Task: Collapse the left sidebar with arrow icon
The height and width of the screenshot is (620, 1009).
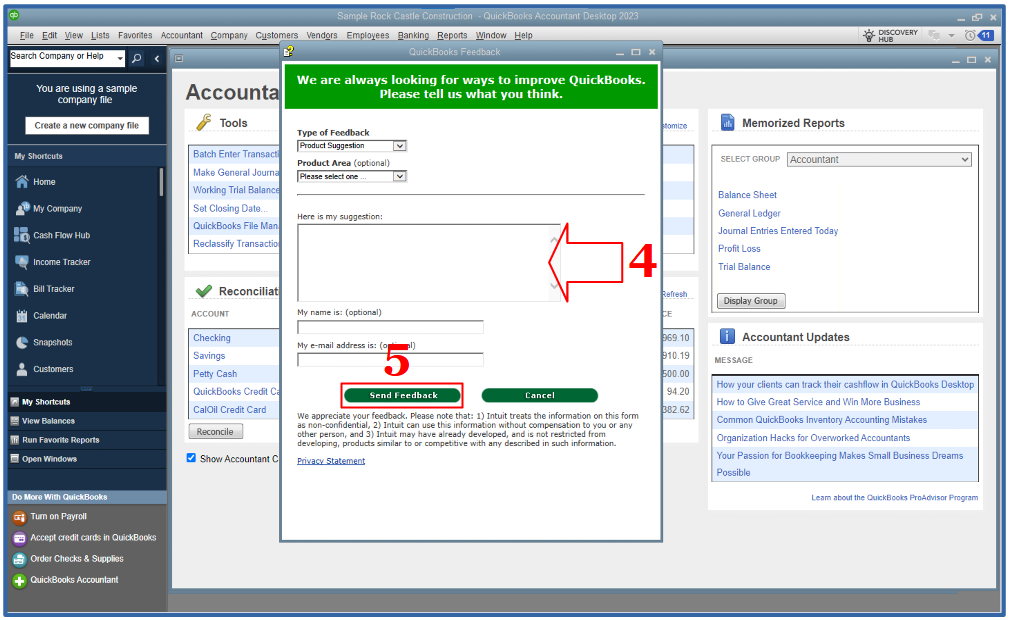Action: (x=156, y=59)
